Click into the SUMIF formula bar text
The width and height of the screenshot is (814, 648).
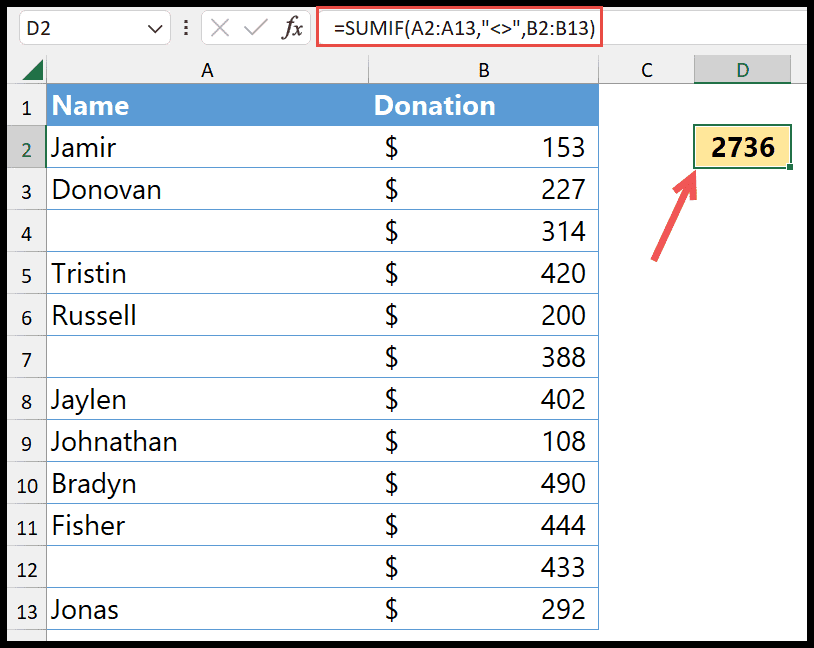click(464, 29)
